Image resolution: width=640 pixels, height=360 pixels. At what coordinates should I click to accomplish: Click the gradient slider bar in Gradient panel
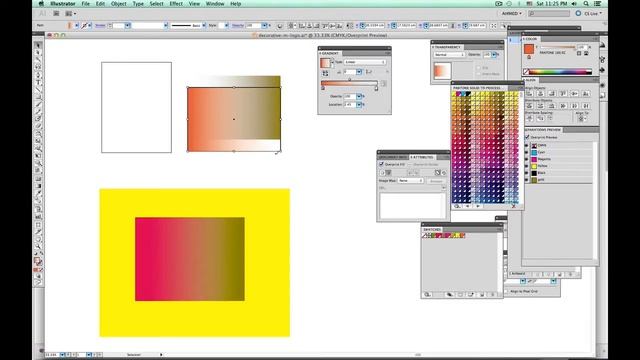tap(349, 83)
